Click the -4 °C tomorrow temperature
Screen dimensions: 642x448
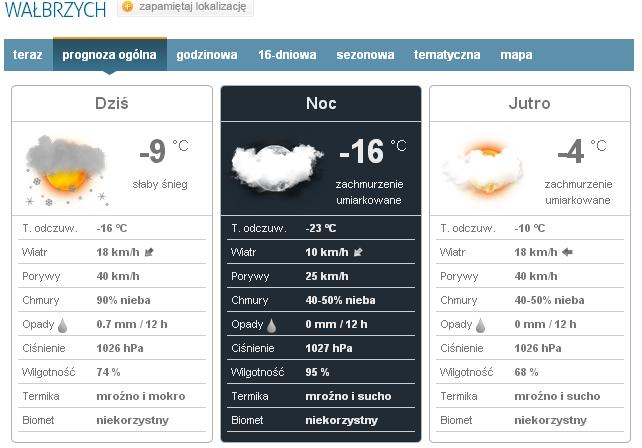(x=582, y=151)
